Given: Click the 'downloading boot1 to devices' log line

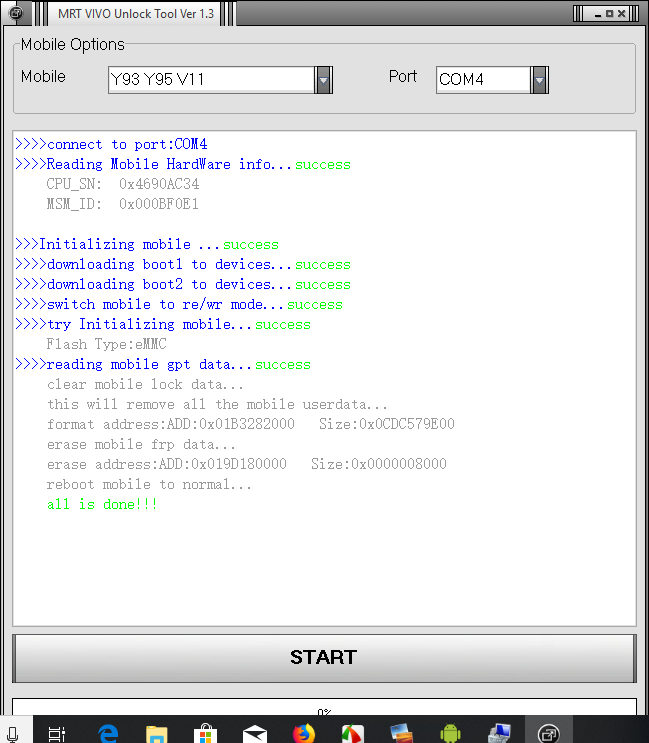Looking at the screenshot, I should 183,264.
